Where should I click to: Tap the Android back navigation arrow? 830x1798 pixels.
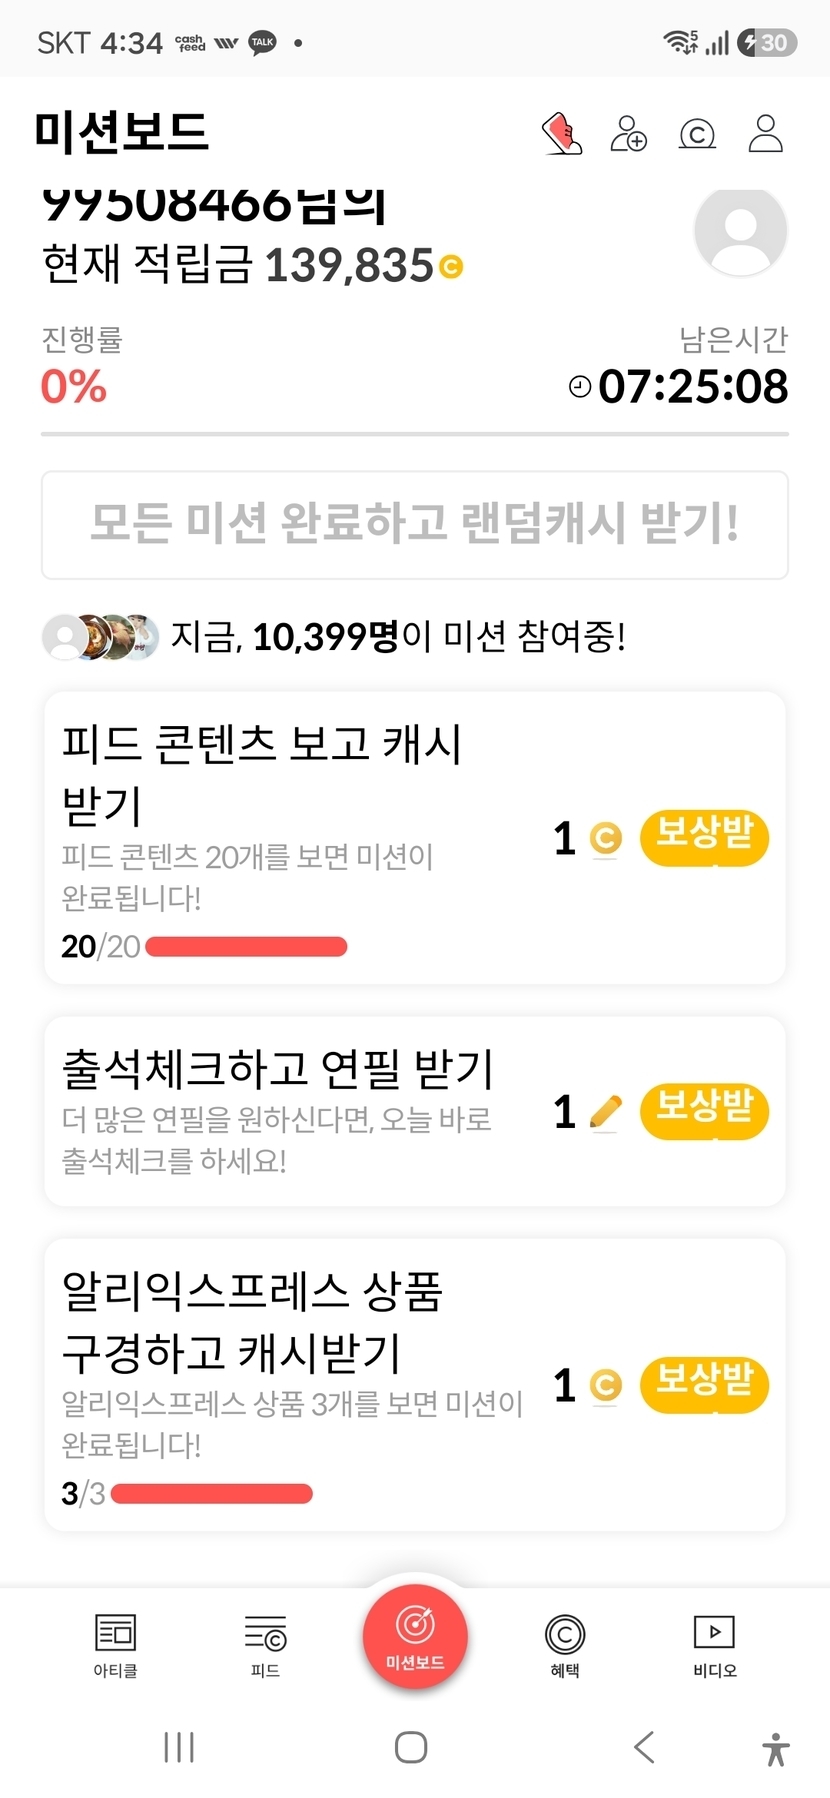click(x=645, y=1747)
